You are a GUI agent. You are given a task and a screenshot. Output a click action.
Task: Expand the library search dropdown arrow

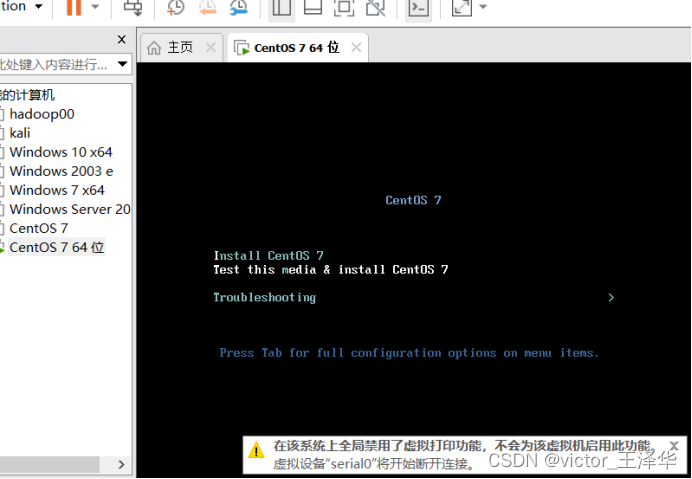[123, 64]
